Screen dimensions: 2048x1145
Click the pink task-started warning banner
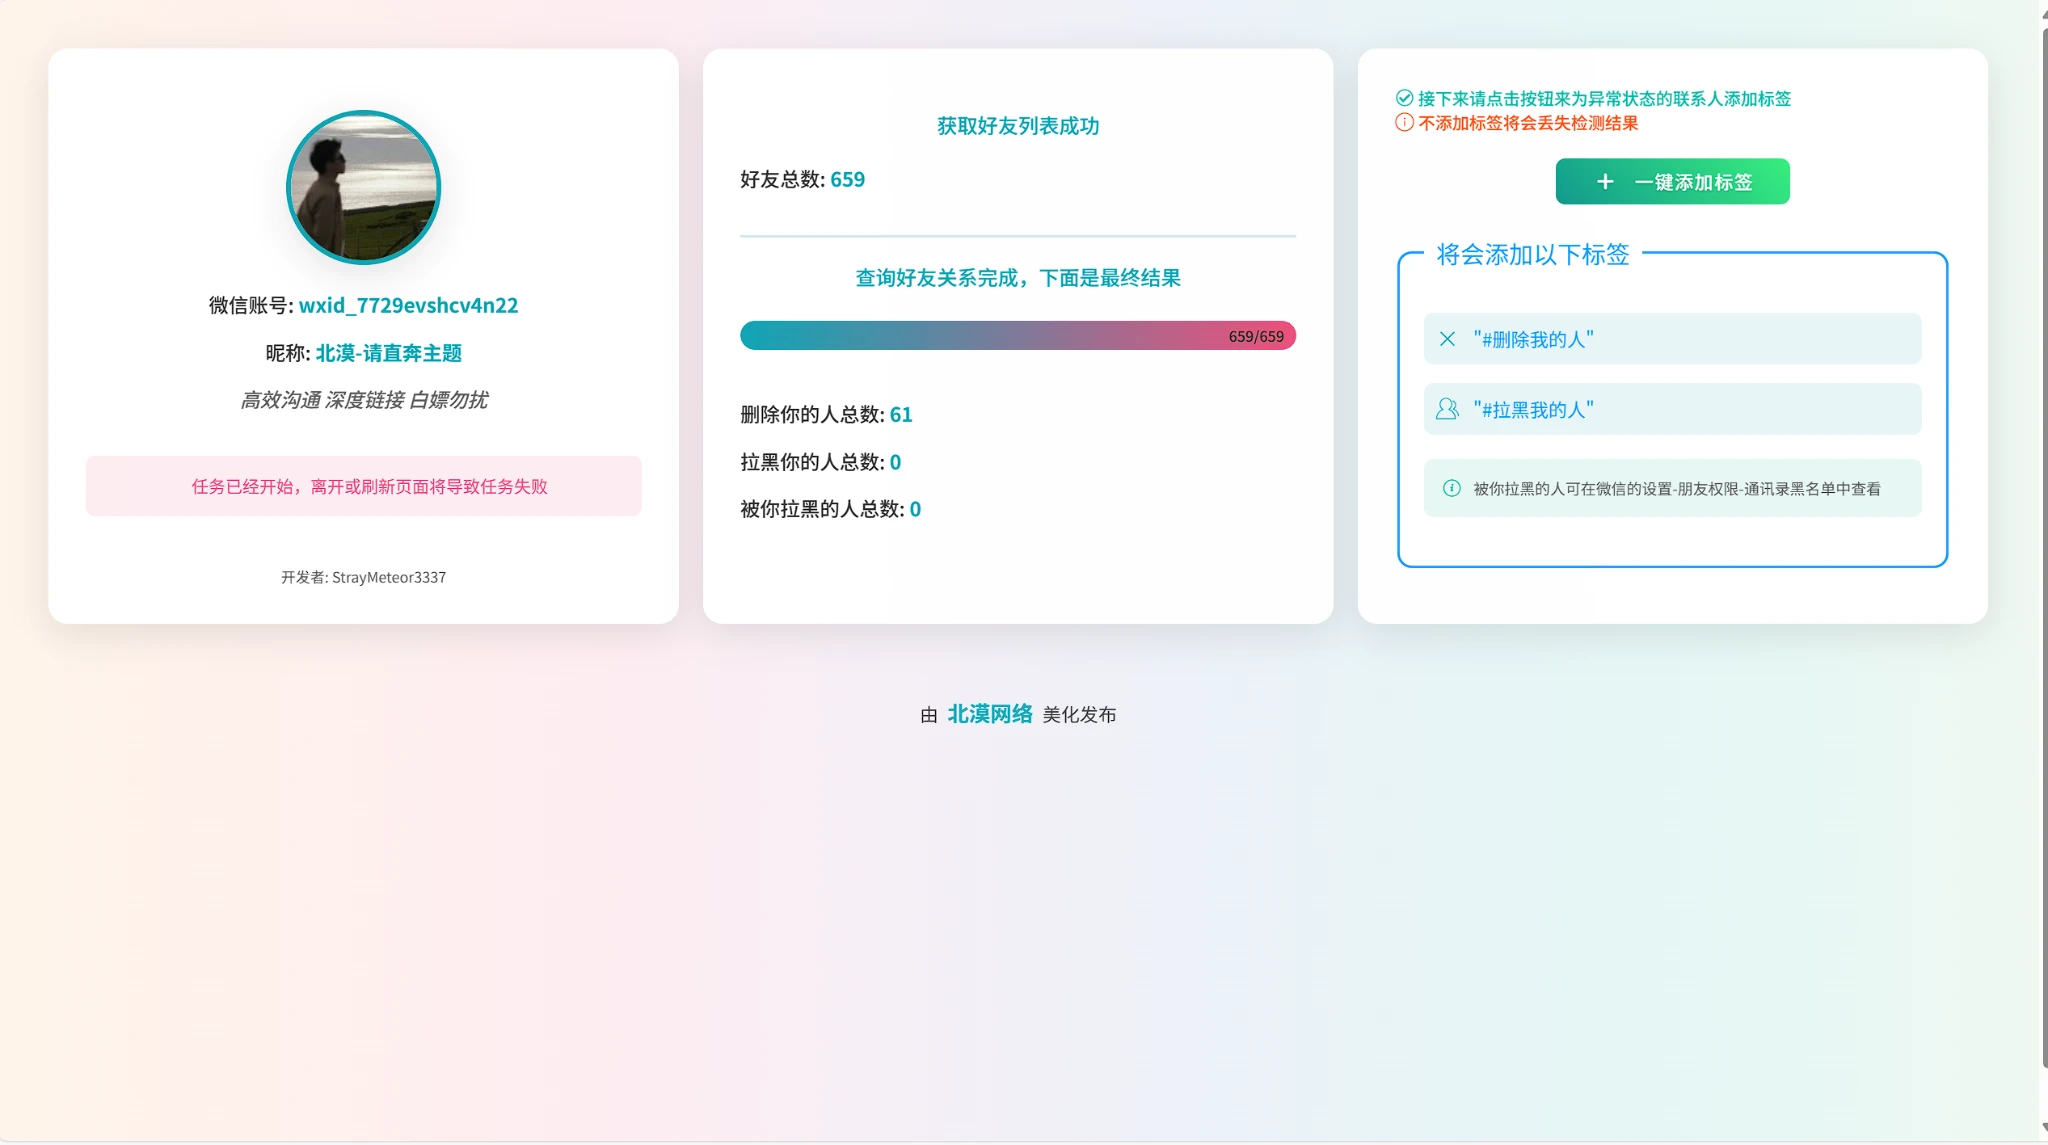(363, 486)
